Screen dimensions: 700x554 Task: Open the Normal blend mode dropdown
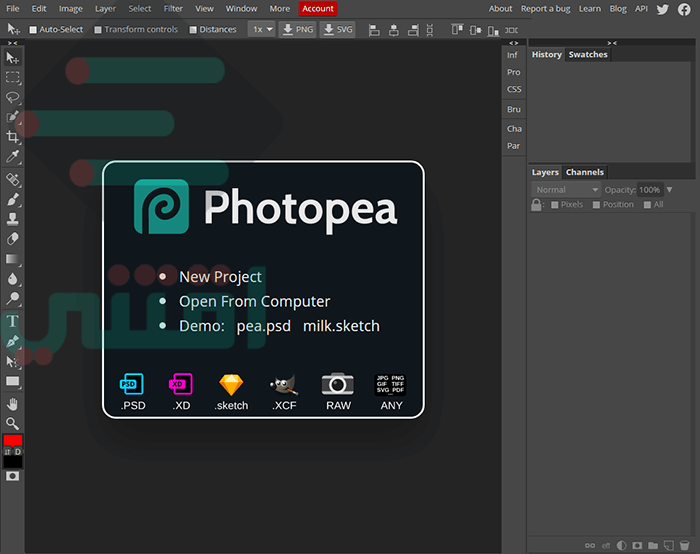pos(566,190)
